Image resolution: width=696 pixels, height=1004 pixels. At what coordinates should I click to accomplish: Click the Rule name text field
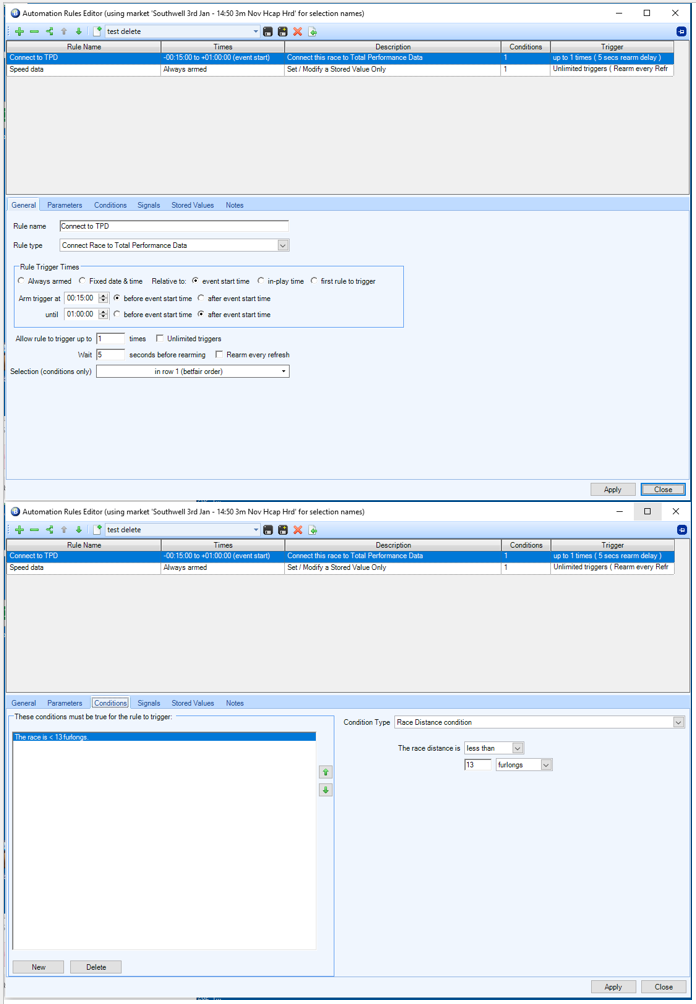click(174, 226)
